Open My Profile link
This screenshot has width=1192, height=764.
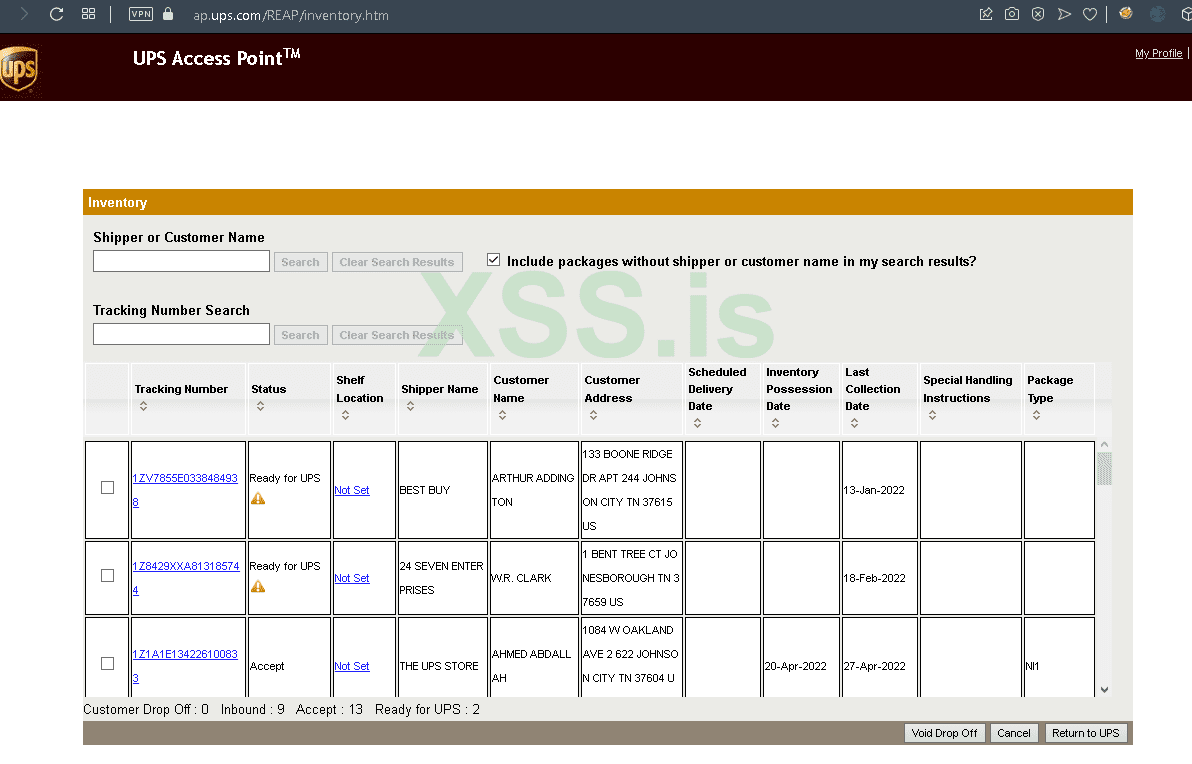[x=1159, y=53]
